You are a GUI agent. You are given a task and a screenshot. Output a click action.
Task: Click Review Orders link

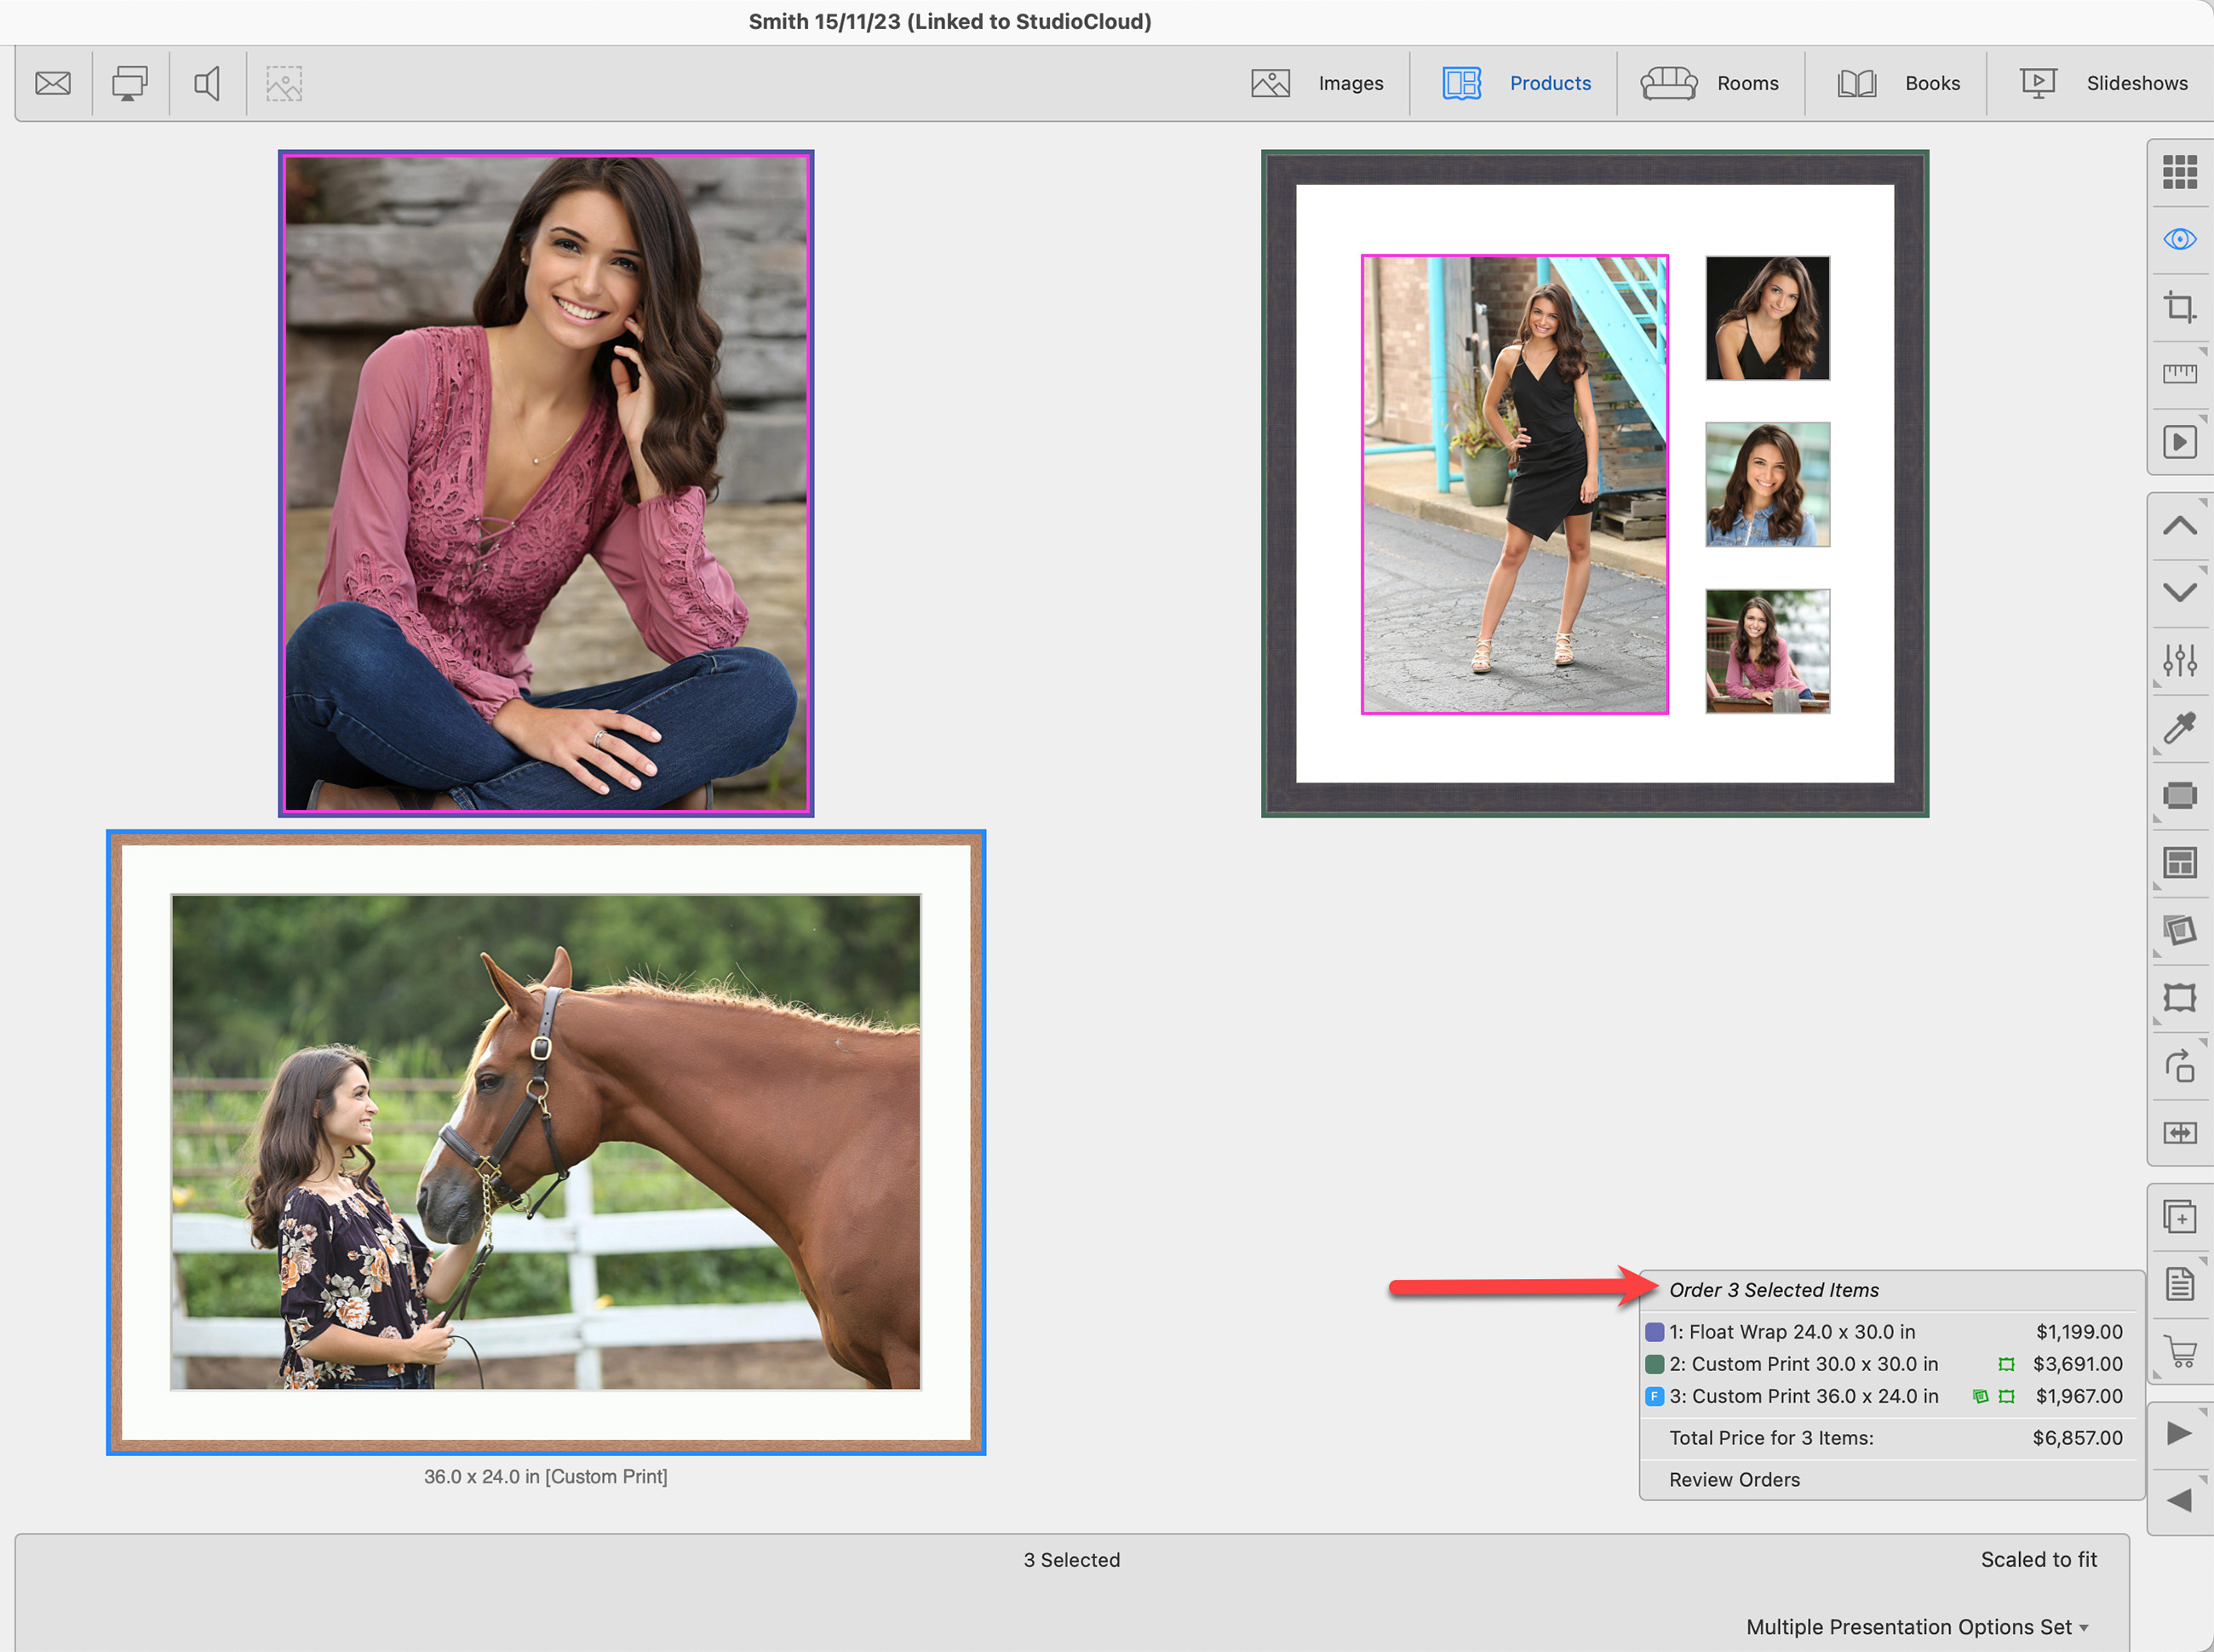(1734, 1479)
